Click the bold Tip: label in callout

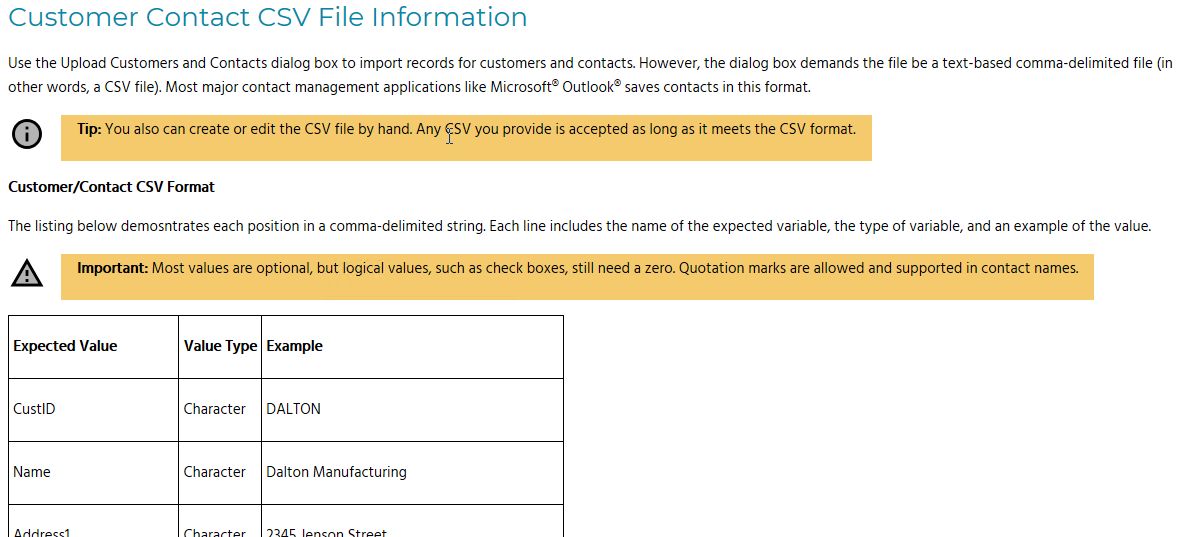click(90, 129)
